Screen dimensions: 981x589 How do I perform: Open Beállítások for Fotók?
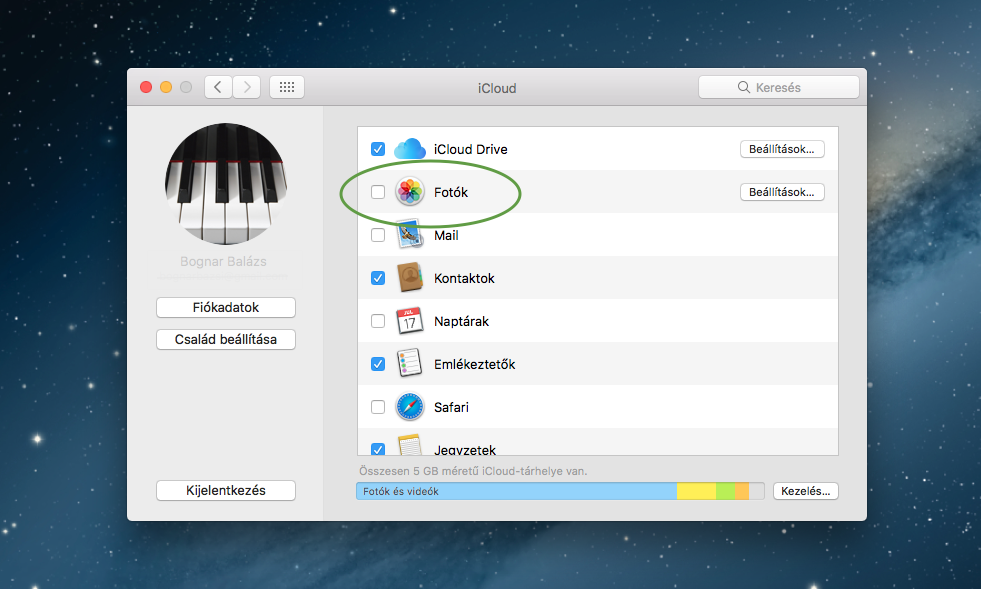click(x=782, y=192)
